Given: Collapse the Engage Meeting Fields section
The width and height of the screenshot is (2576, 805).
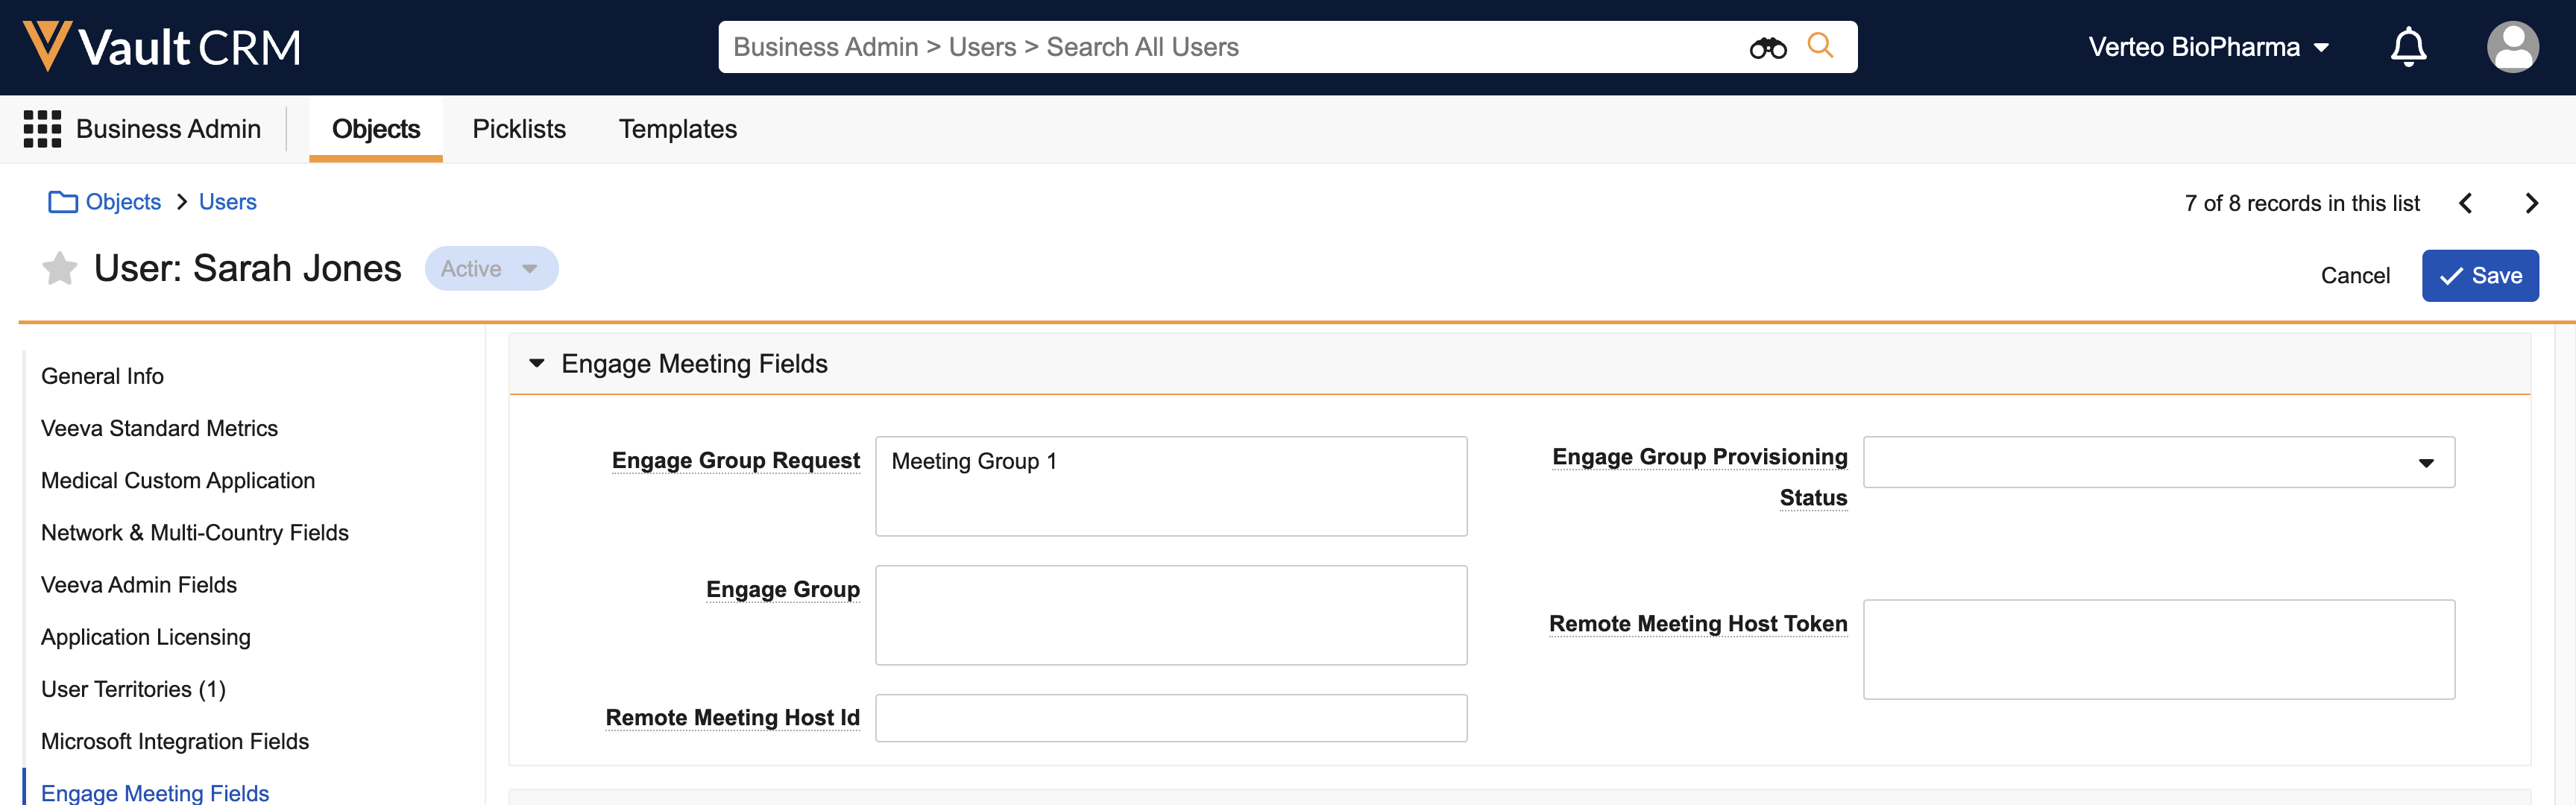Looking at the screenshot, I should (x=537, y=364).
